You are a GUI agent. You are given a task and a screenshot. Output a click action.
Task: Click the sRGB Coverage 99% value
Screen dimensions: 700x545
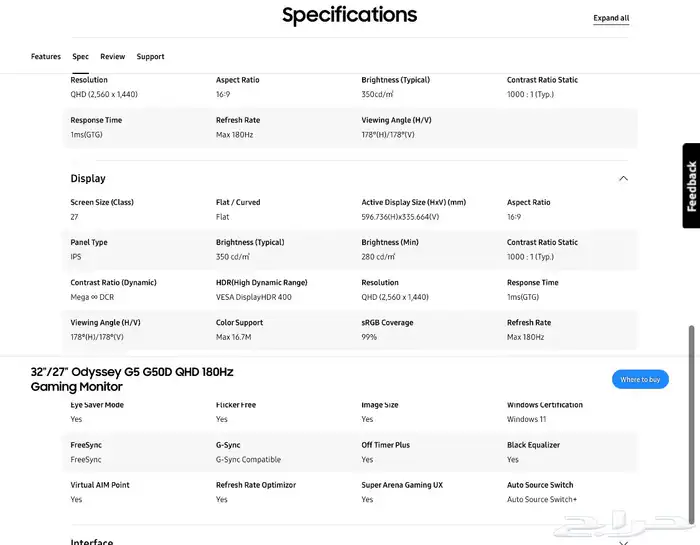point(369,337)
